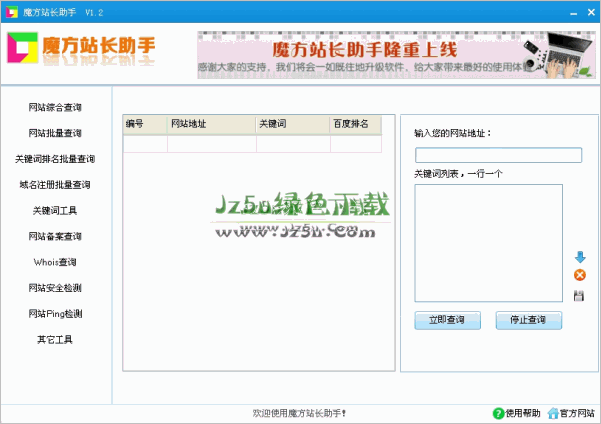Click the 立即查询 button

click(447, 320)
